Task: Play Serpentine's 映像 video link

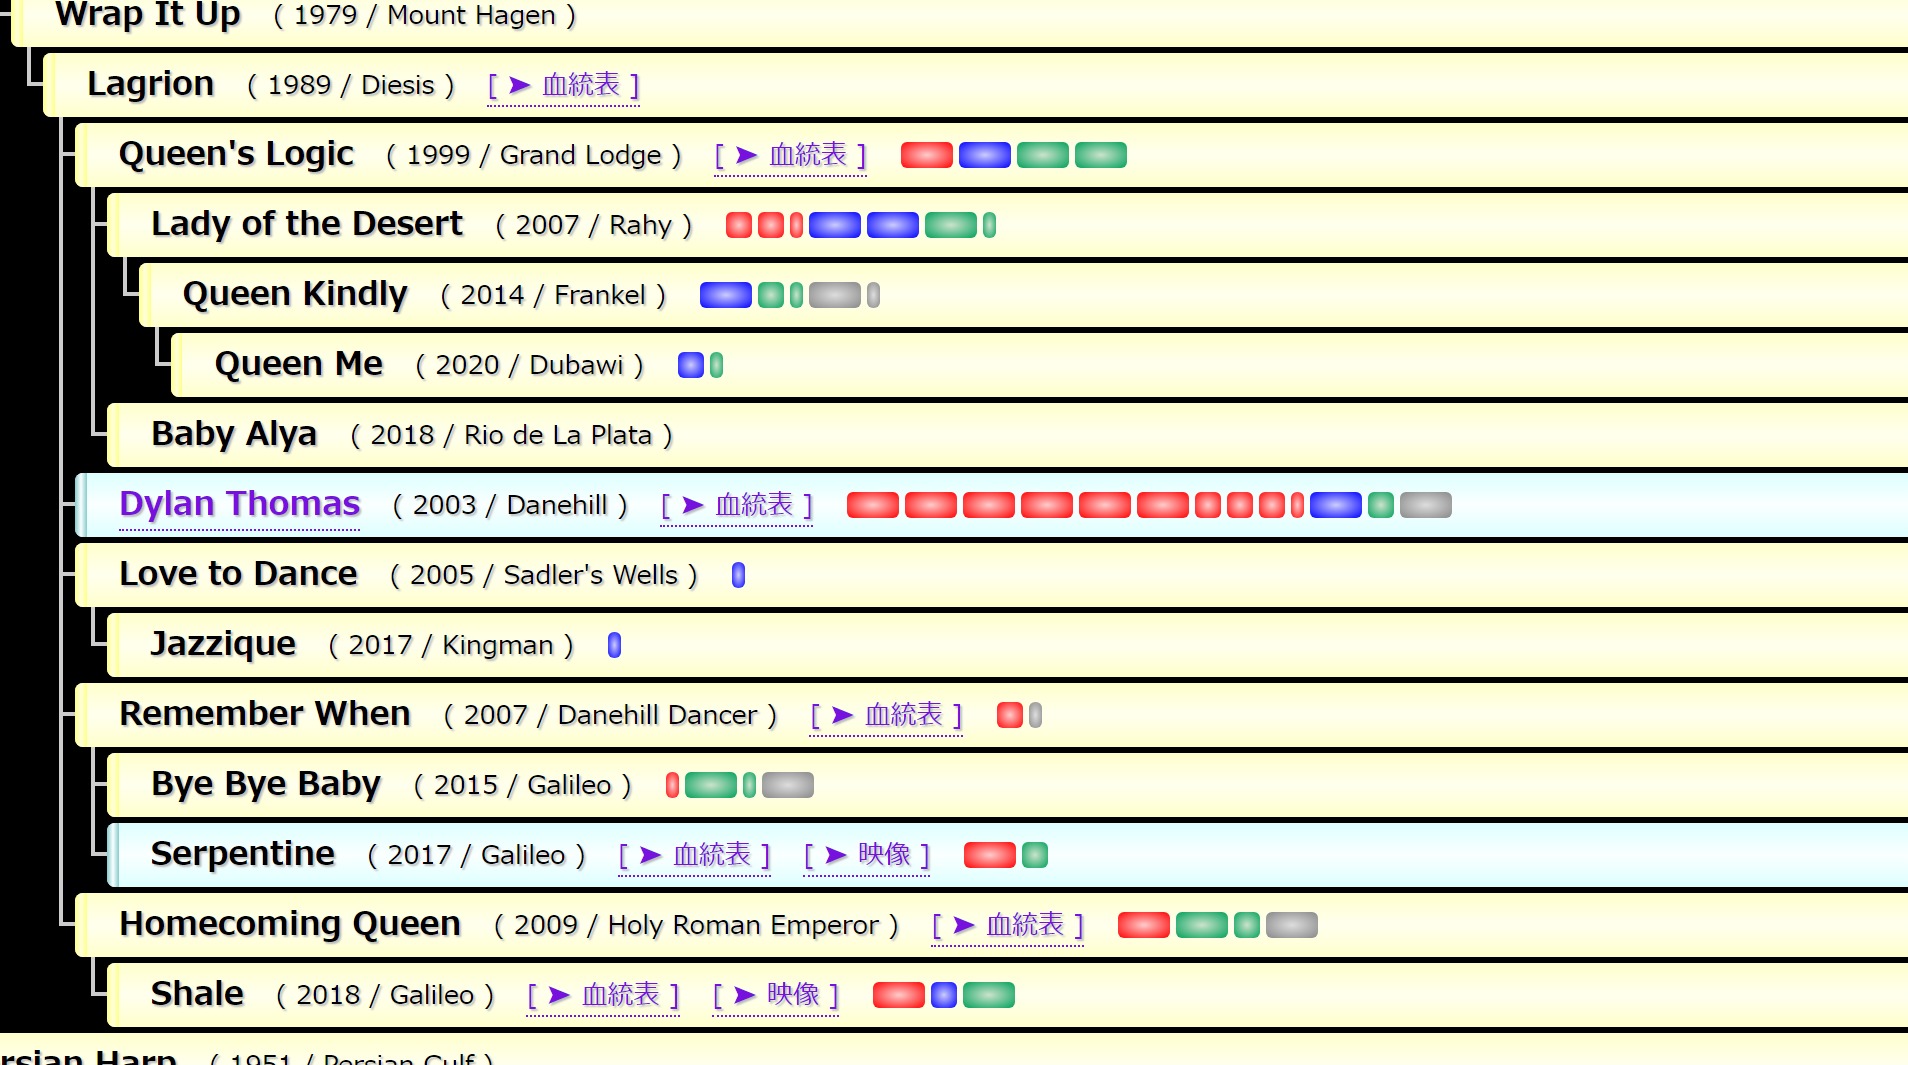Action: (867, 856)
